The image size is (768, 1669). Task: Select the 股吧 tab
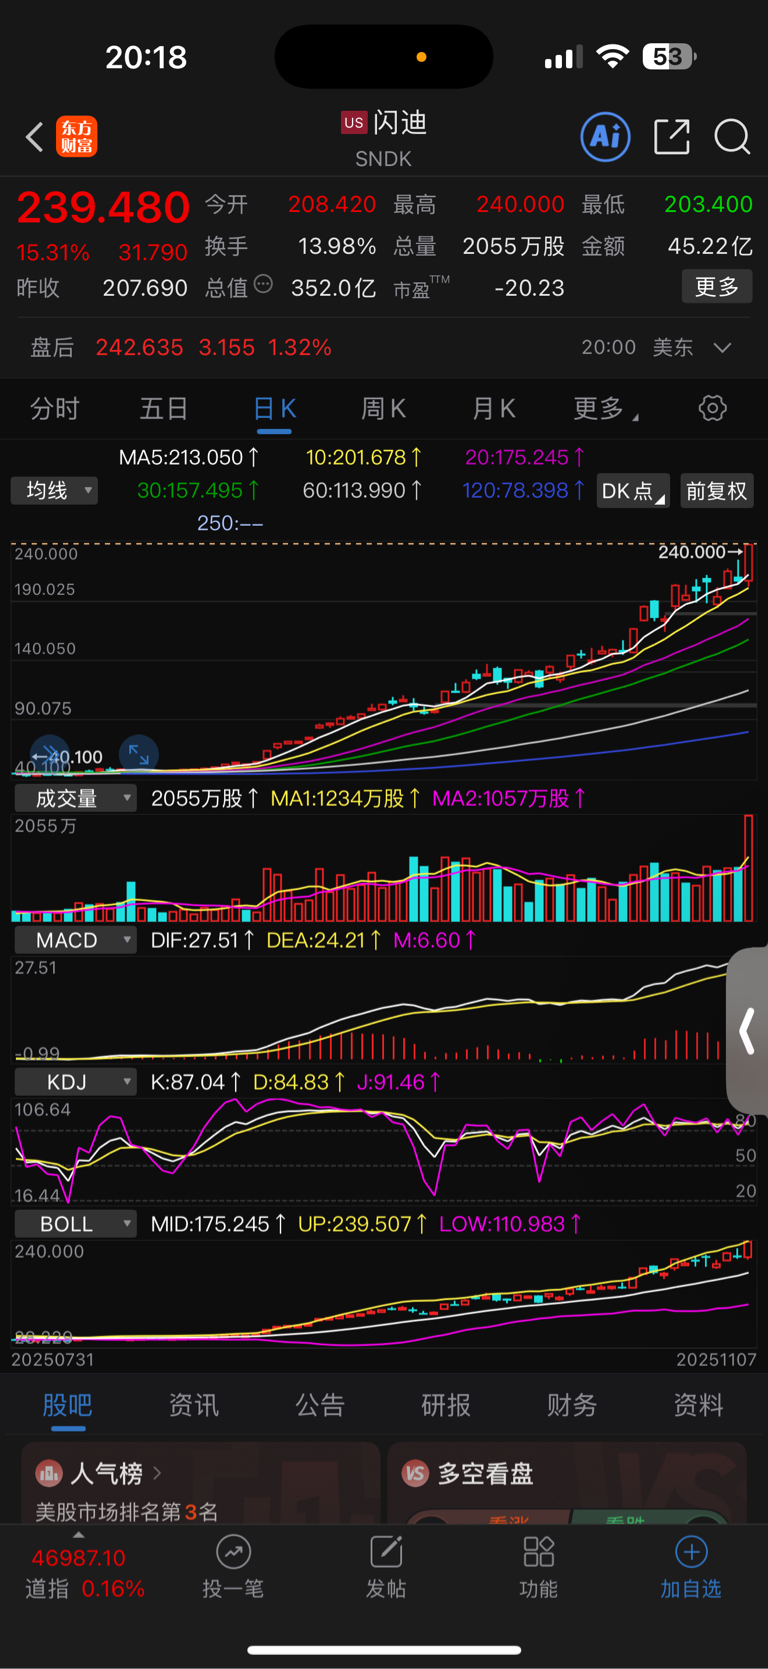pos(68,1405)
